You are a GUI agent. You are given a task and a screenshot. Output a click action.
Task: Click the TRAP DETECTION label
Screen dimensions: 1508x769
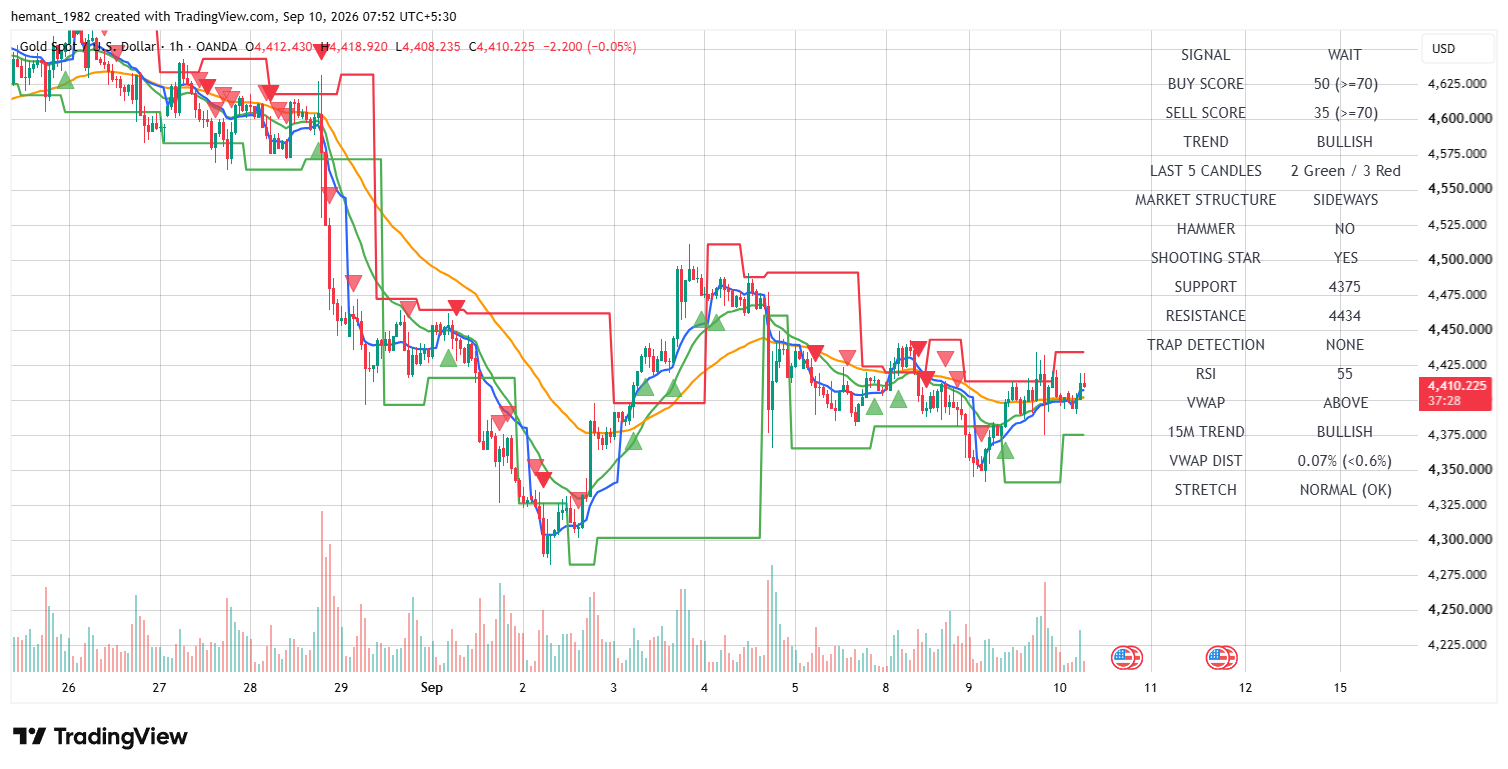1205,345
